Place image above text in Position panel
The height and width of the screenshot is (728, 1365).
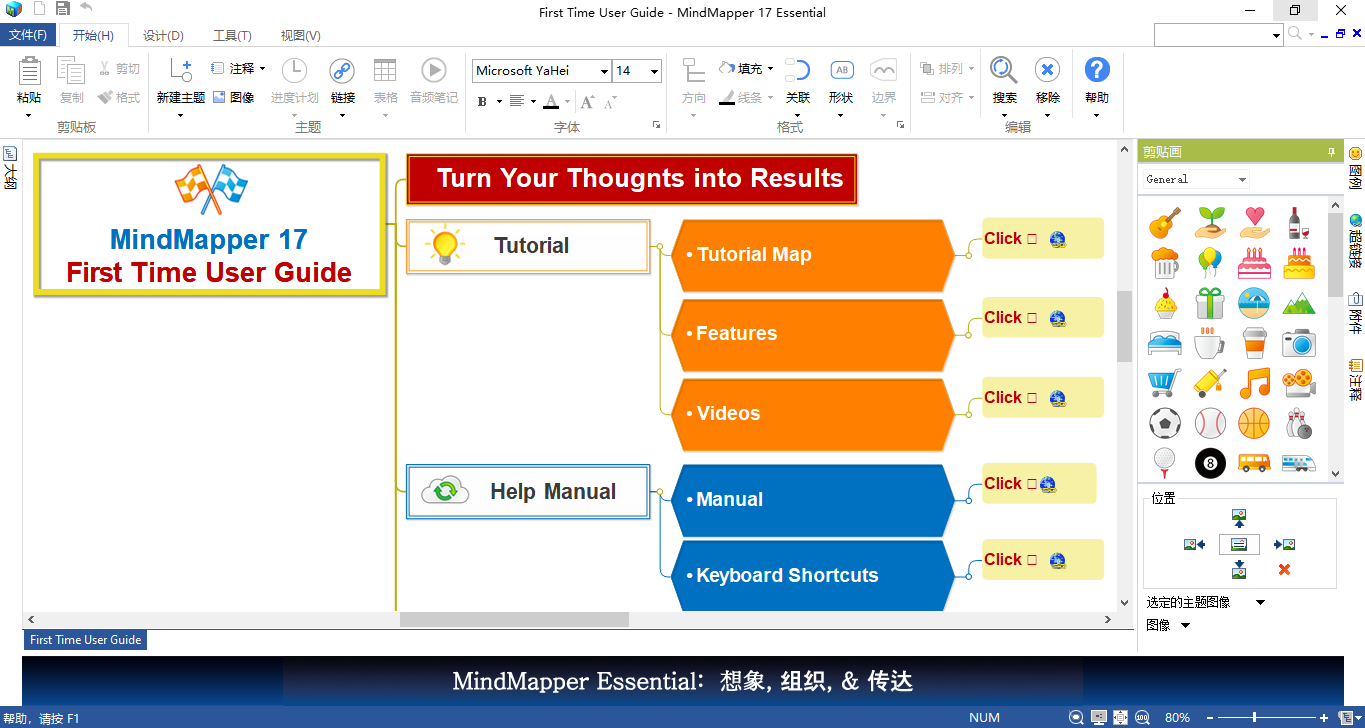point(1239,519)
